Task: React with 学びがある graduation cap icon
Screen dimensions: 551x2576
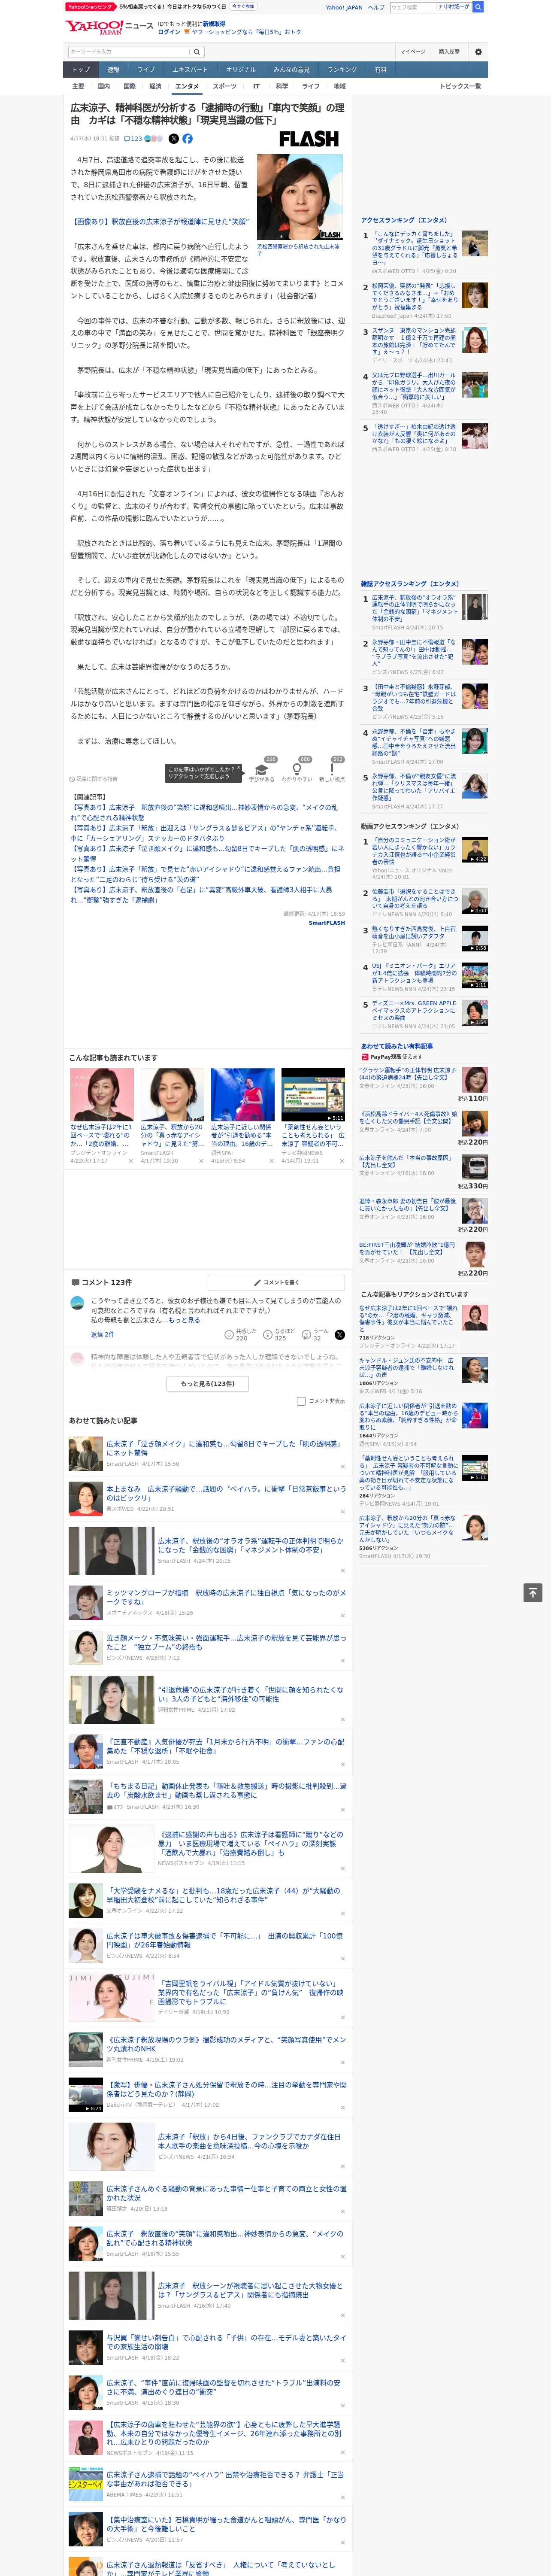Action: (x=262, y=769)
